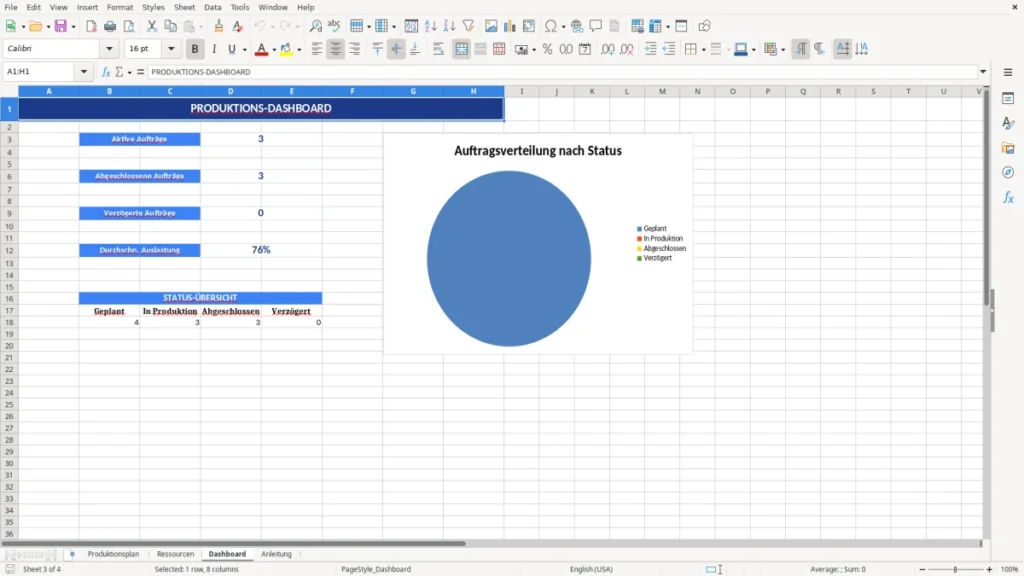1024x576 pixels.
Task: Click the sidebar settings hamburger button
Action: (x=1008, y=72)
